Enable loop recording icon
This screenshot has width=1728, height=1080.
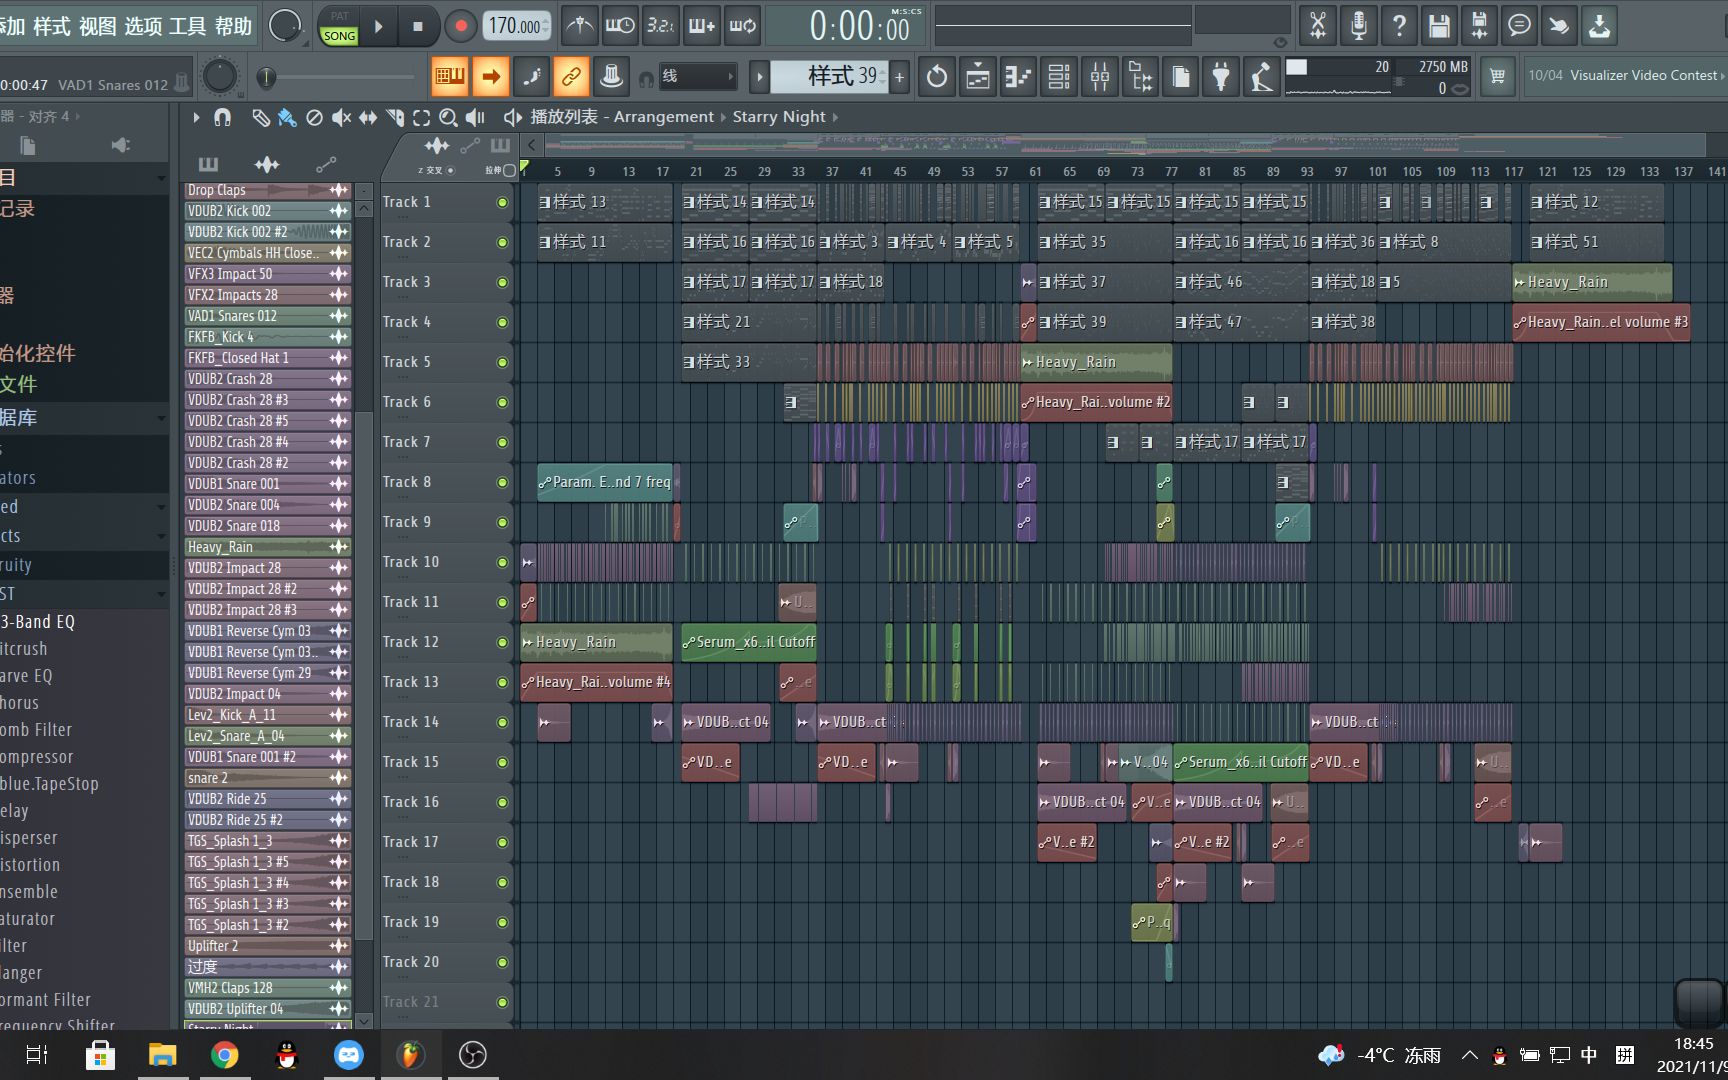[x=743, y=26]
